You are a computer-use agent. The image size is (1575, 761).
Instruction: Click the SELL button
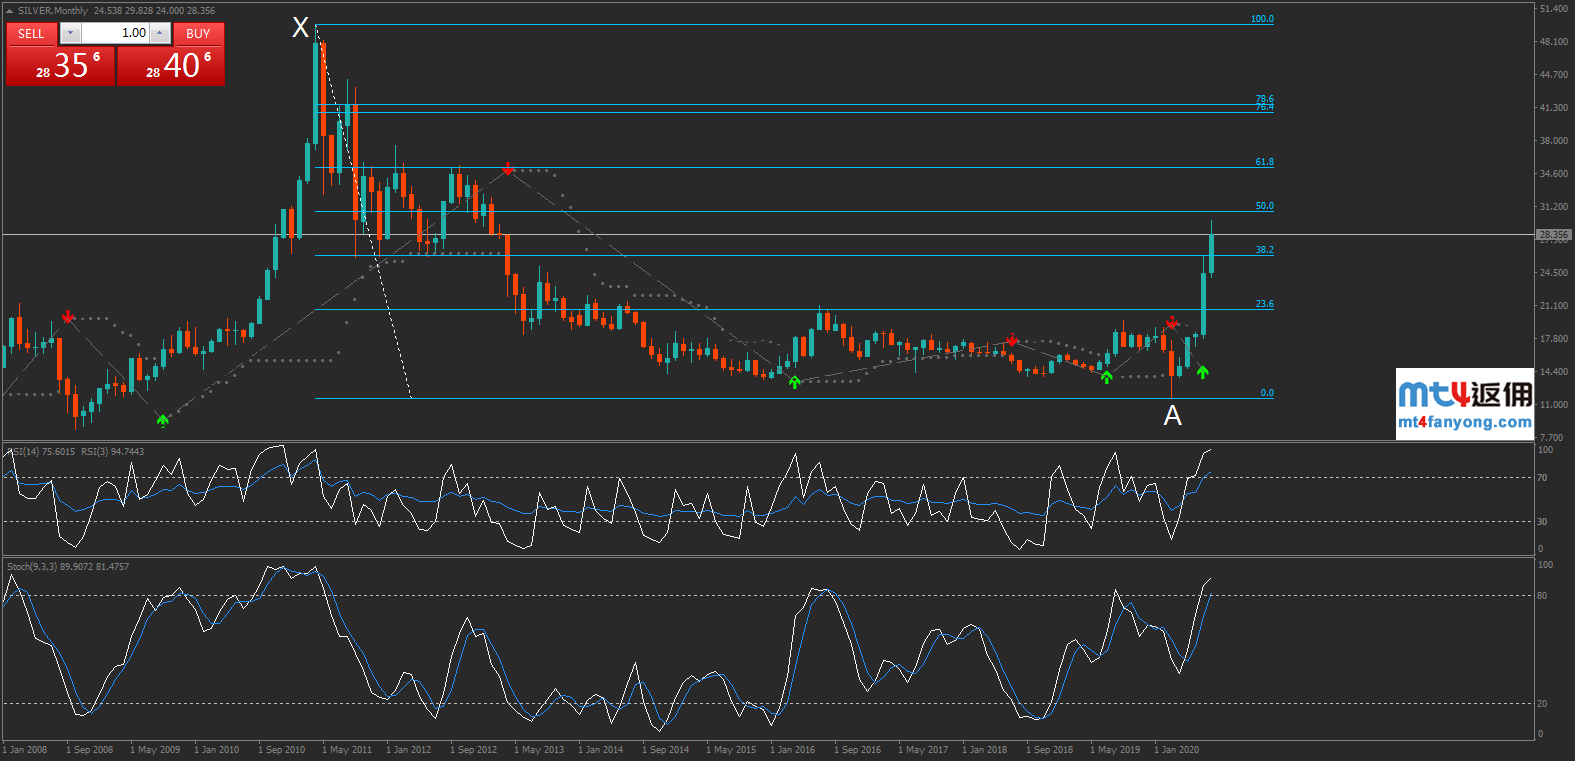pos(31,33)
